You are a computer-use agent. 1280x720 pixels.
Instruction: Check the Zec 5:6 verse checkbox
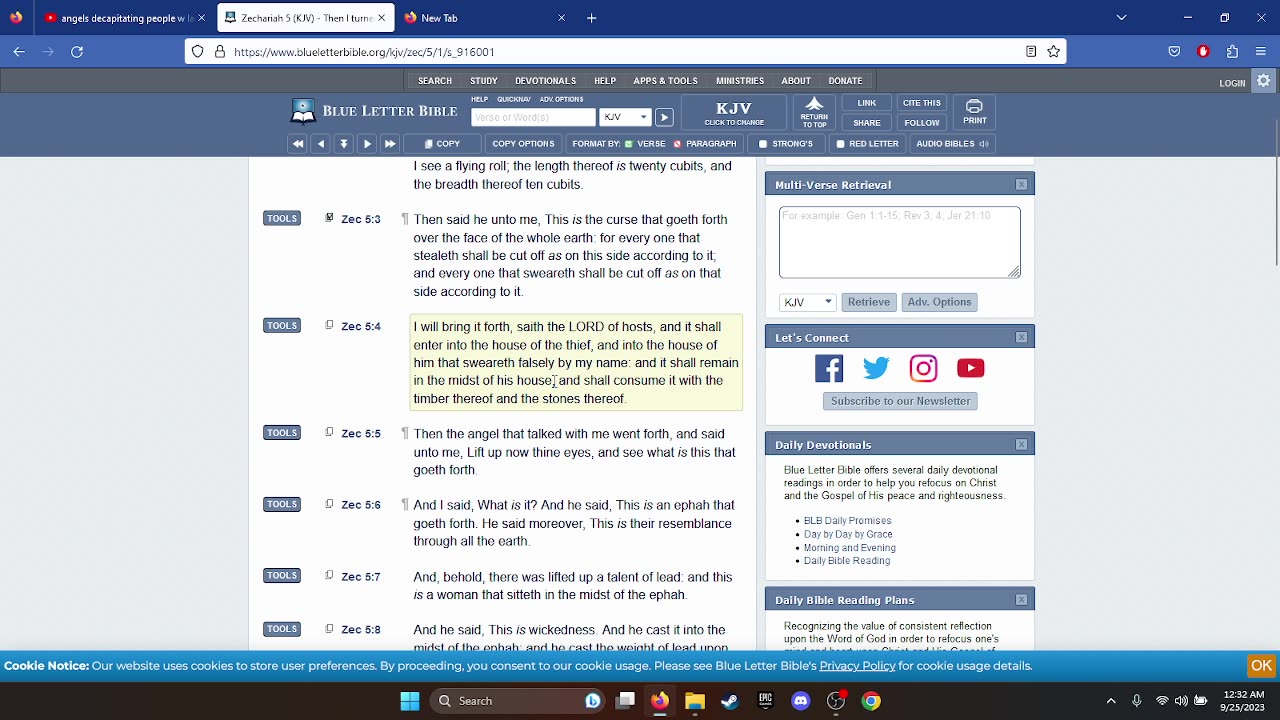[x=329, y=504]
